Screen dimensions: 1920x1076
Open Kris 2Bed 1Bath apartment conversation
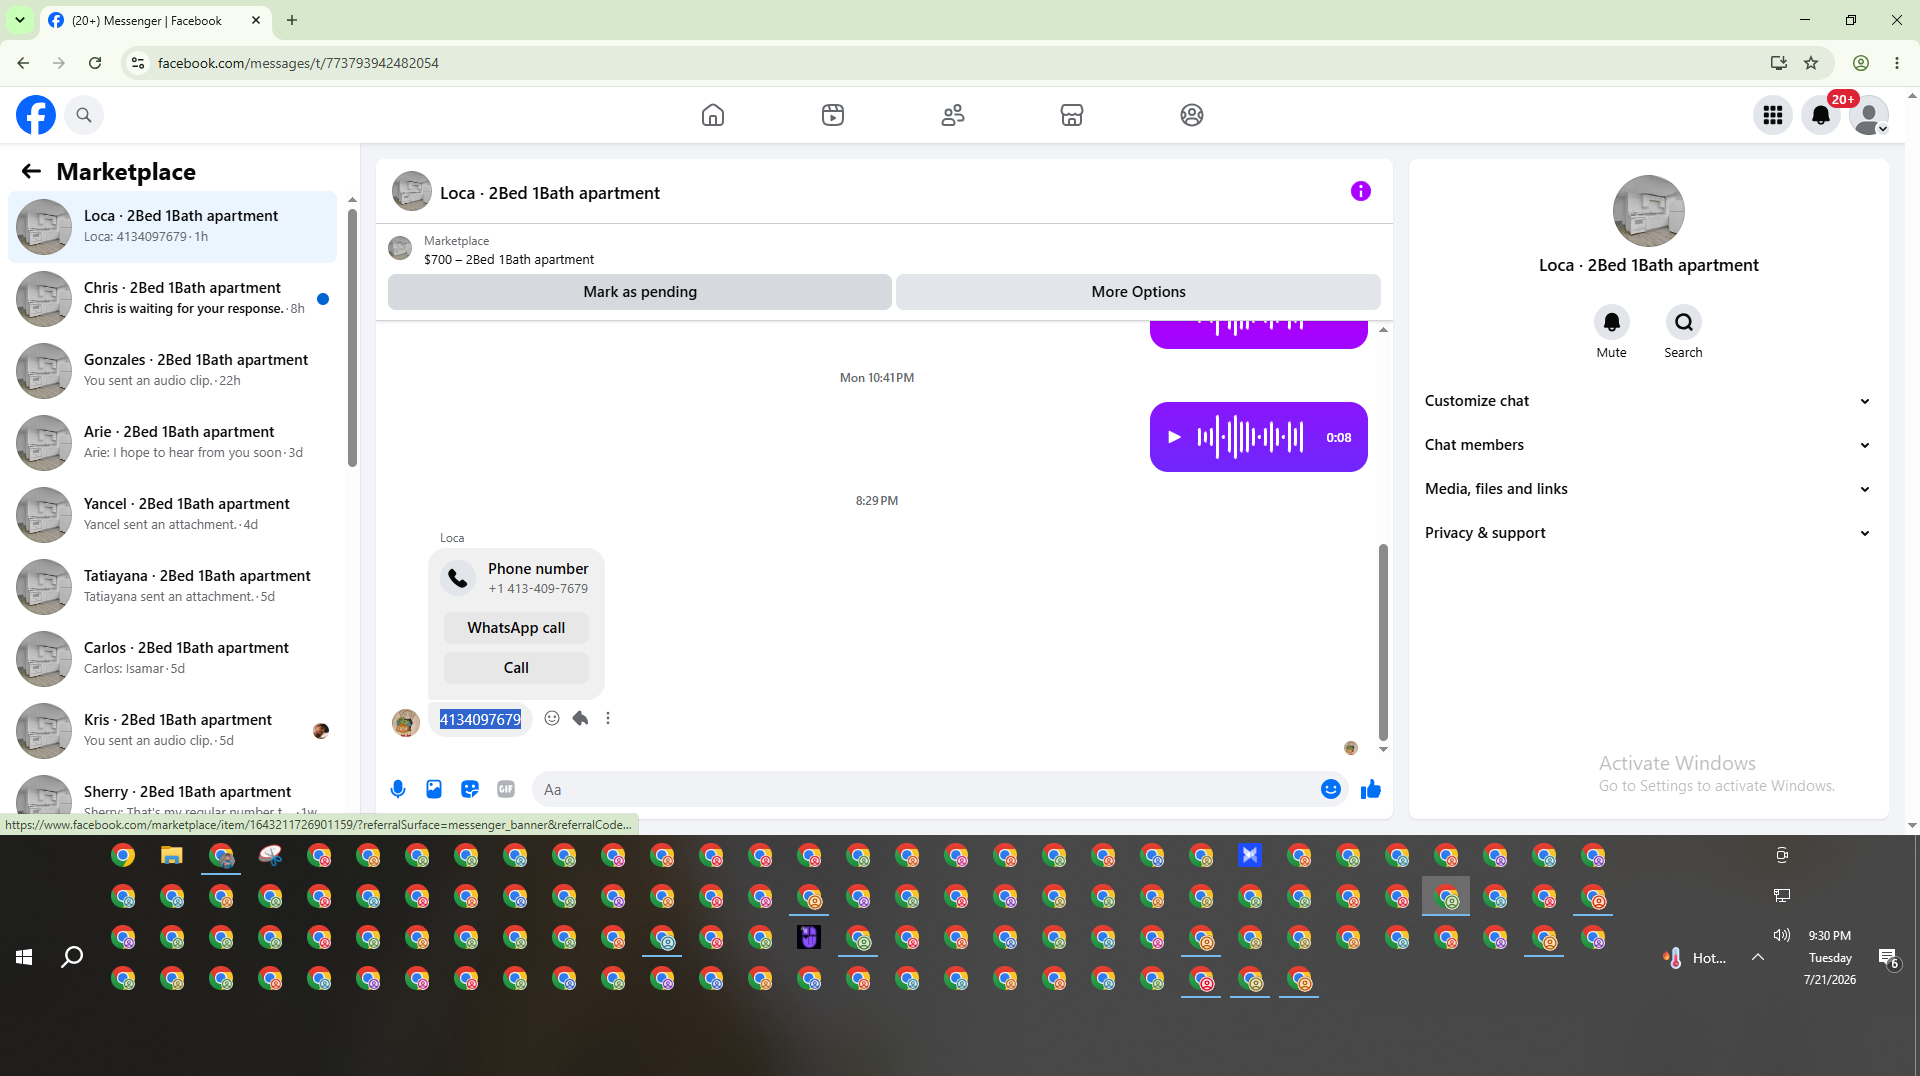tap(173, 731)
